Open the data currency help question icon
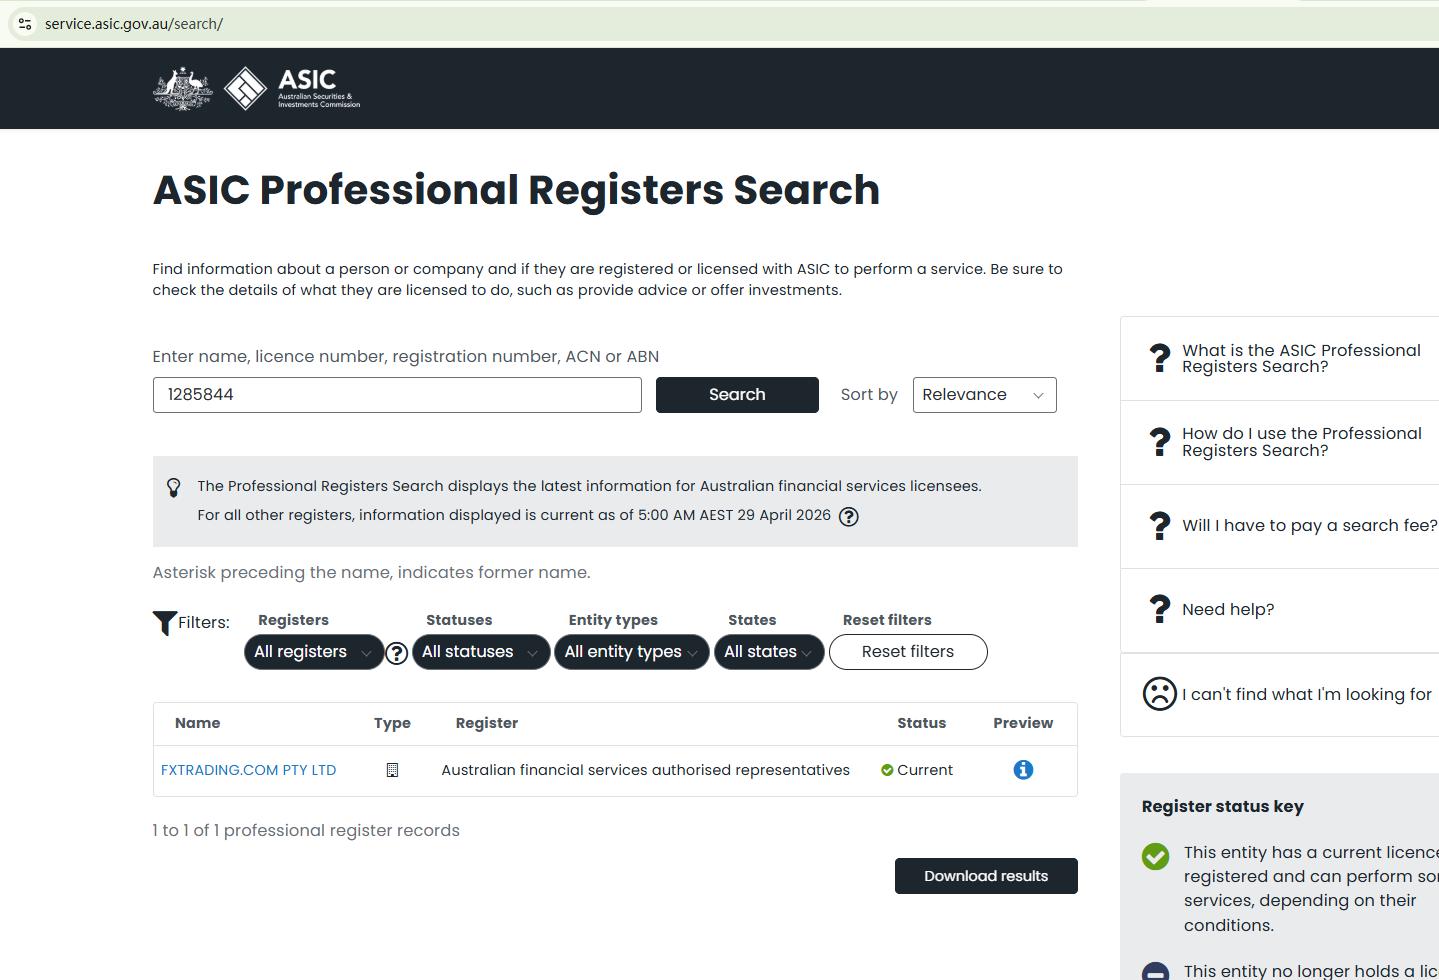 849,516
